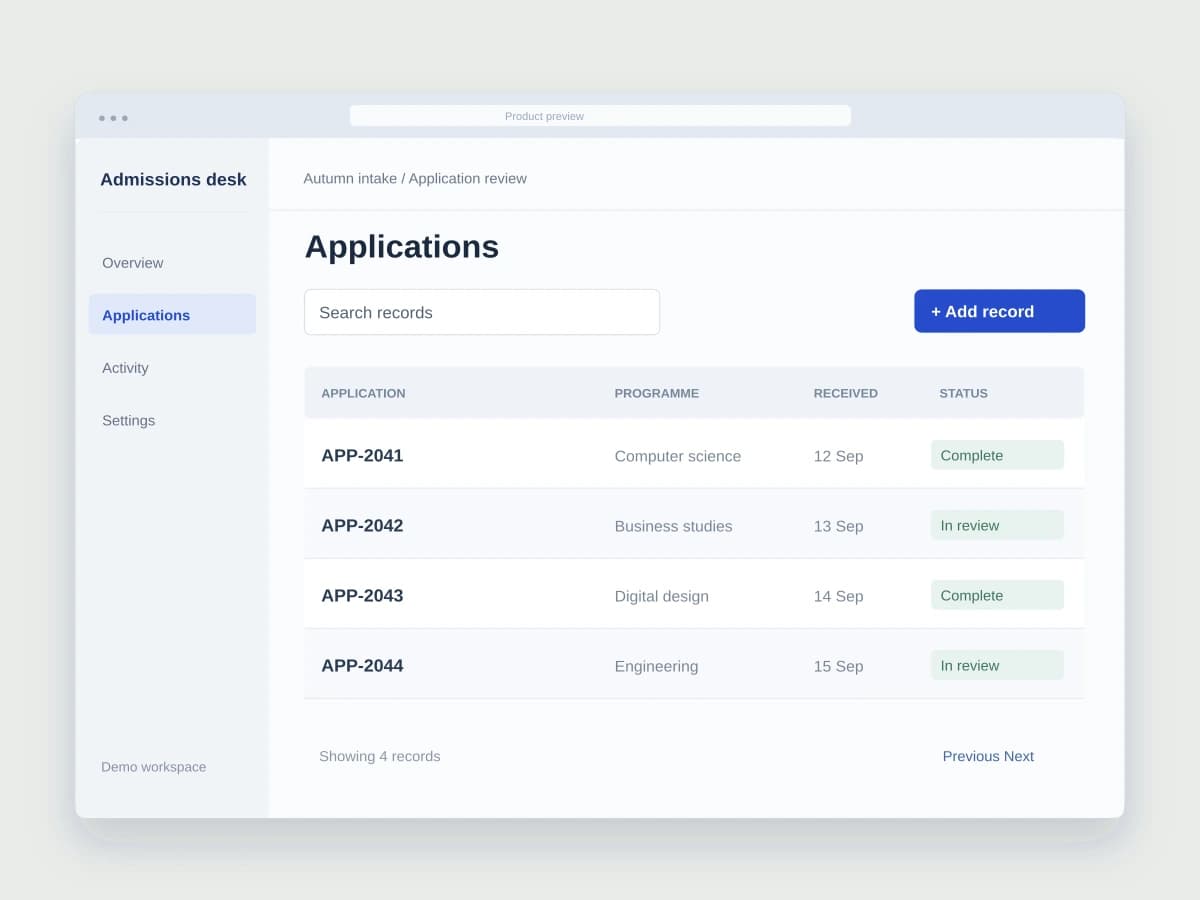Viewport: 1200px width, 900px height.
Task: Click the In review badge for APP-2044
Action: pos(997,665)
